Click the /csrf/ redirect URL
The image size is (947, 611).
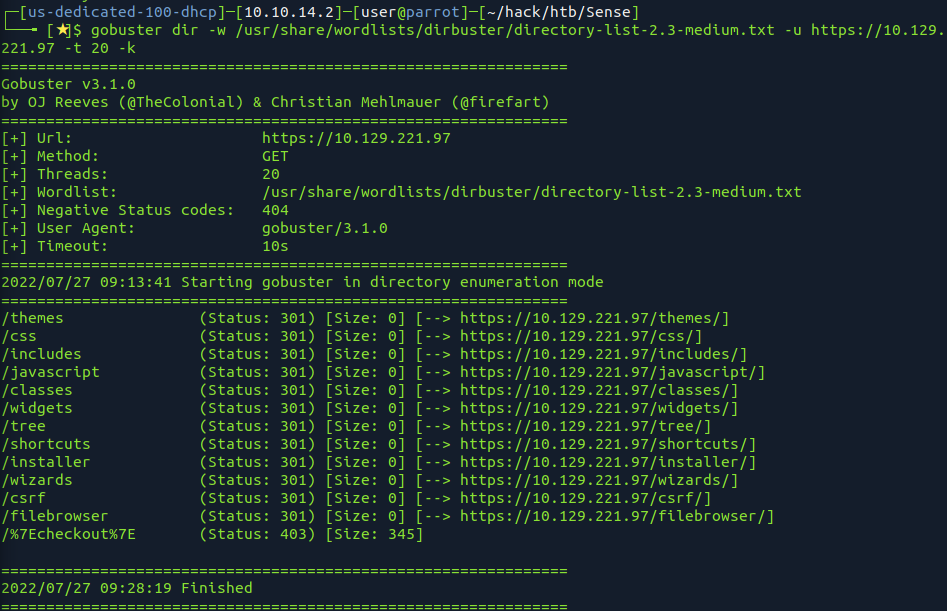581,499
